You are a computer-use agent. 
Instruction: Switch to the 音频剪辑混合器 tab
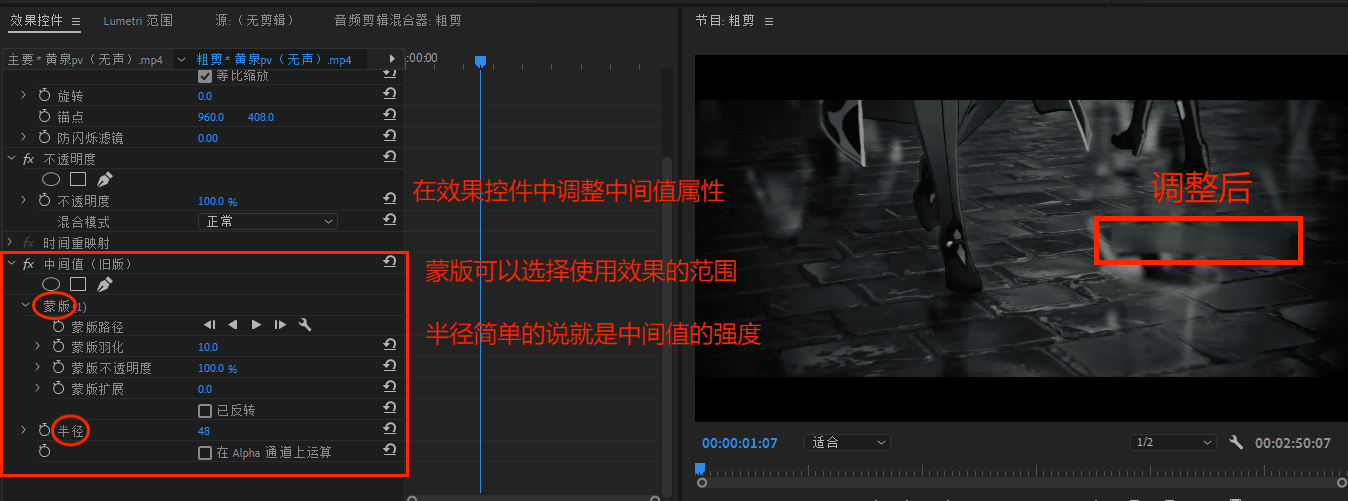point(397,20)
